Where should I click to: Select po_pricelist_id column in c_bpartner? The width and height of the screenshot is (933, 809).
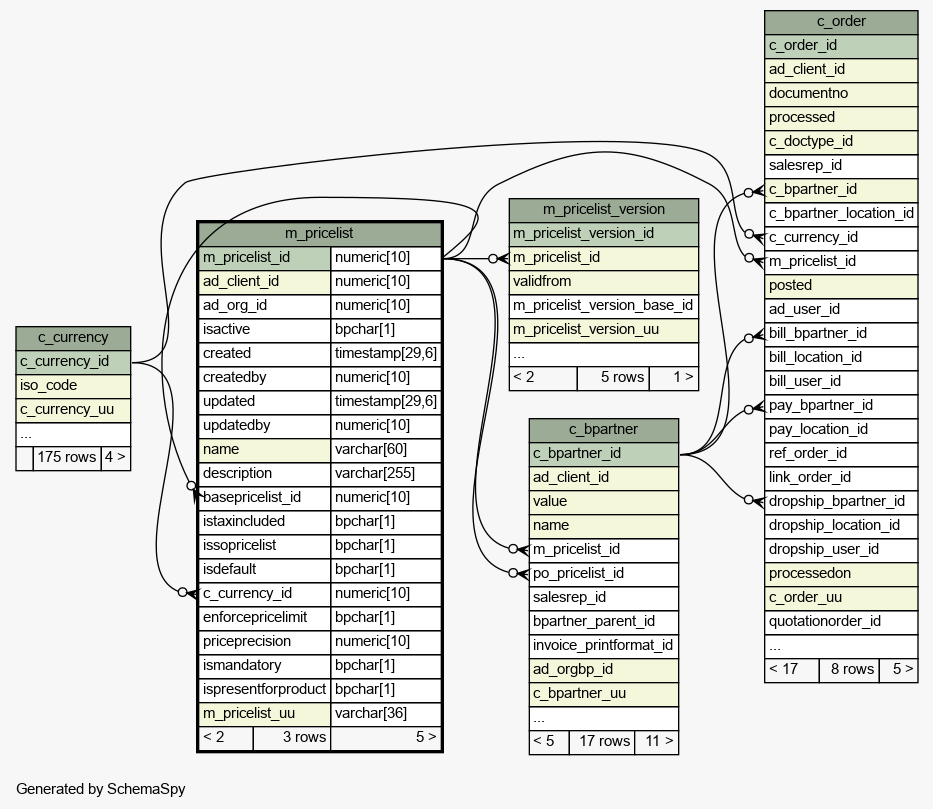point(603,573)
